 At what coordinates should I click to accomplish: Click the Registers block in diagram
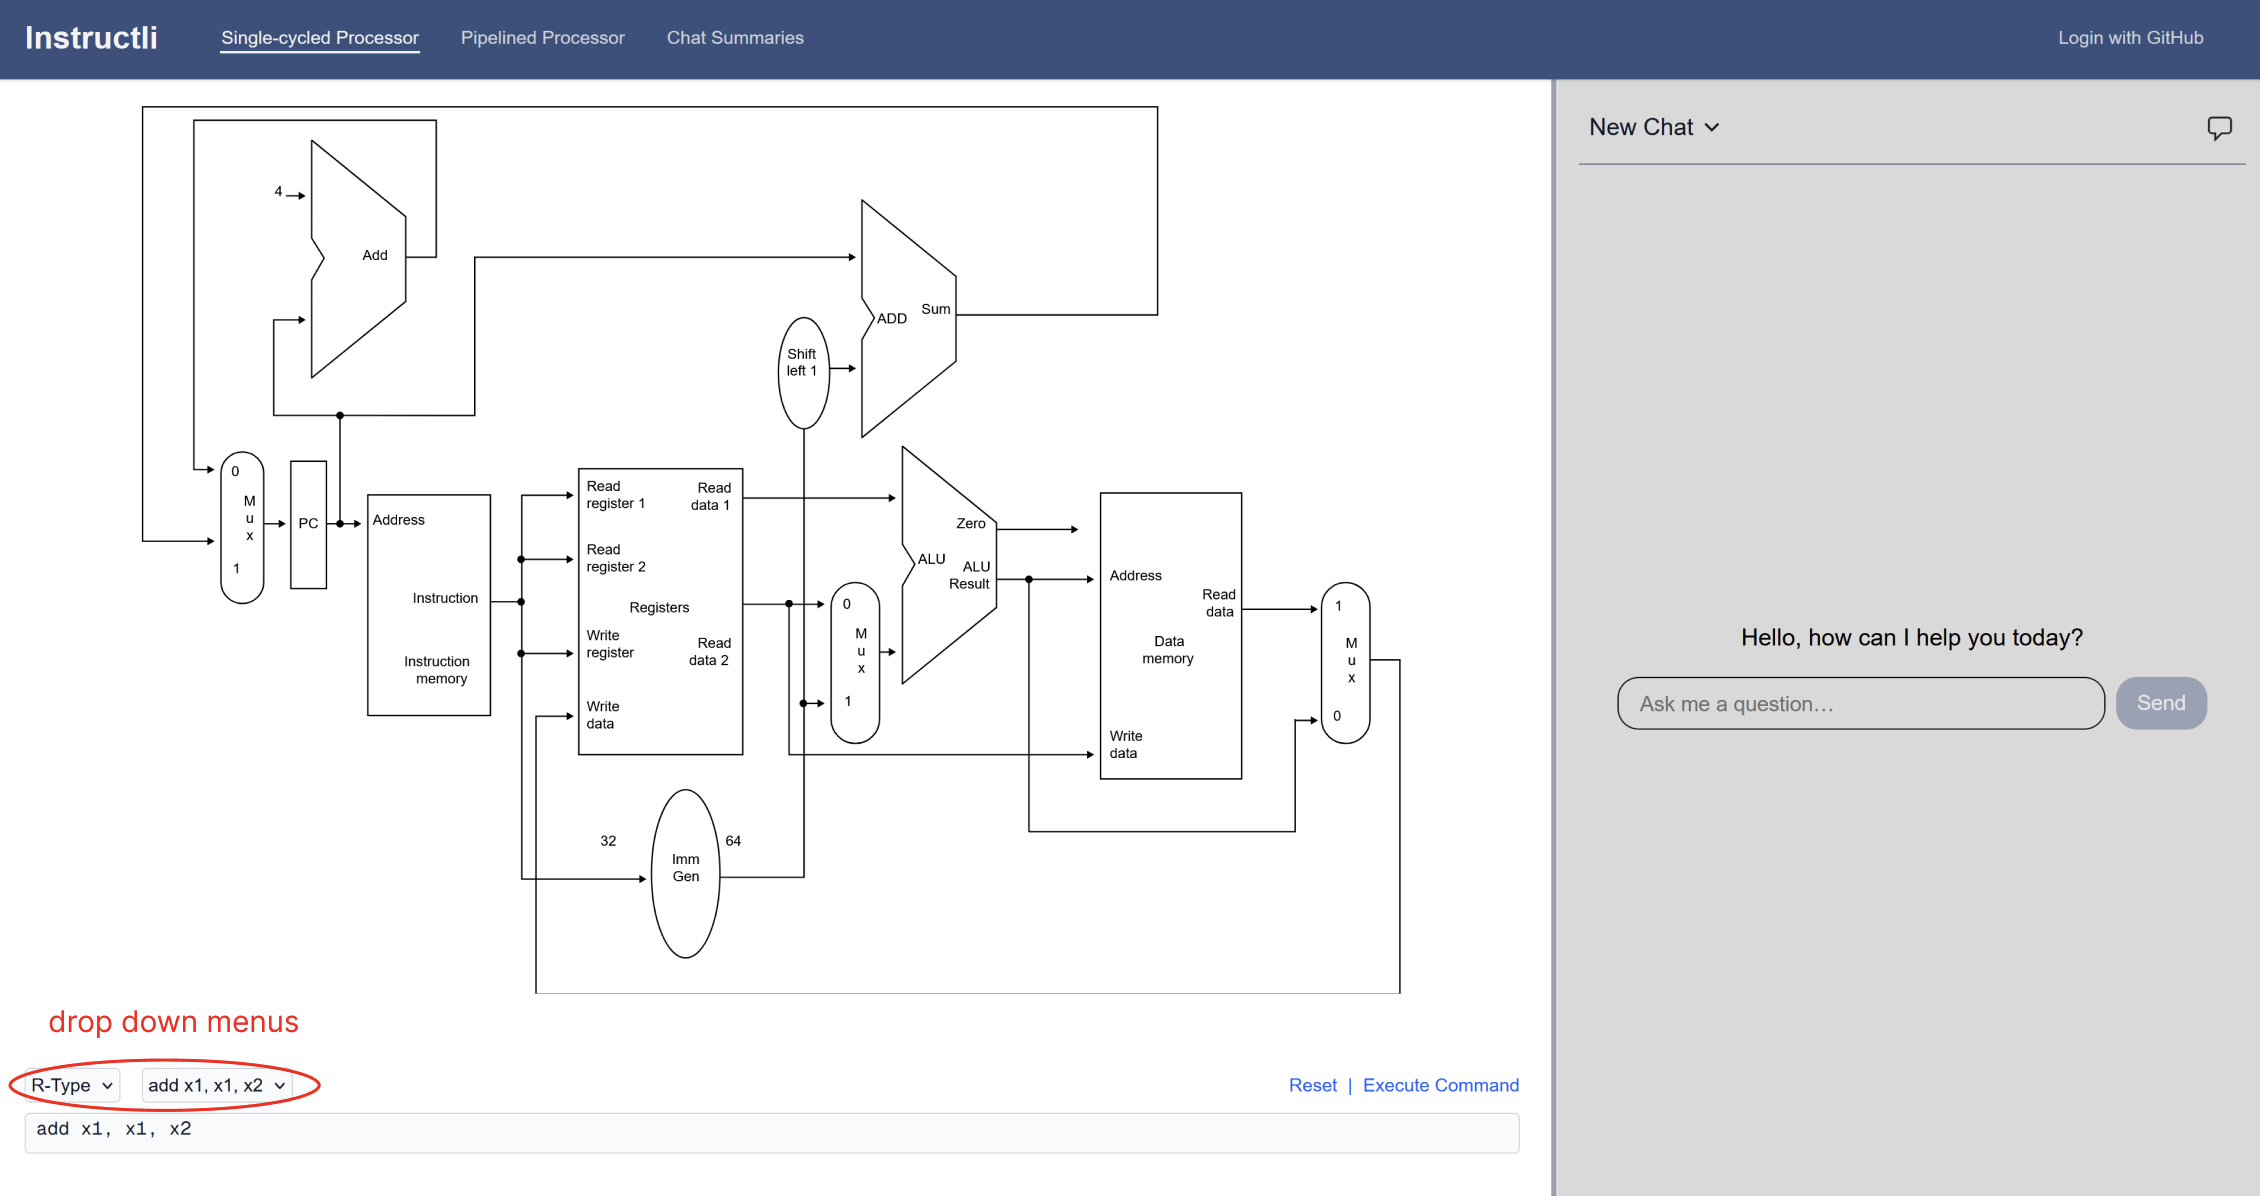(660, 611)
